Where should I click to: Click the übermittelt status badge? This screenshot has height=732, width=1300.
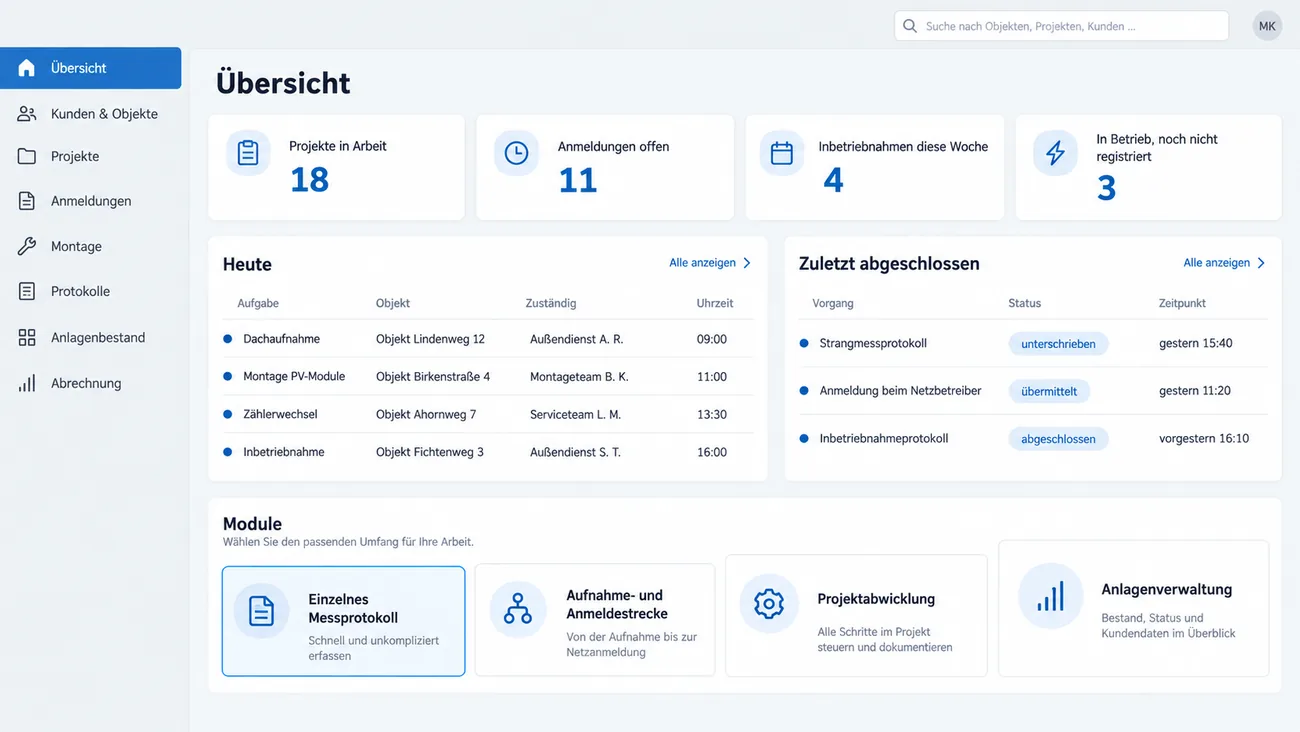(x=1049, y=391)
